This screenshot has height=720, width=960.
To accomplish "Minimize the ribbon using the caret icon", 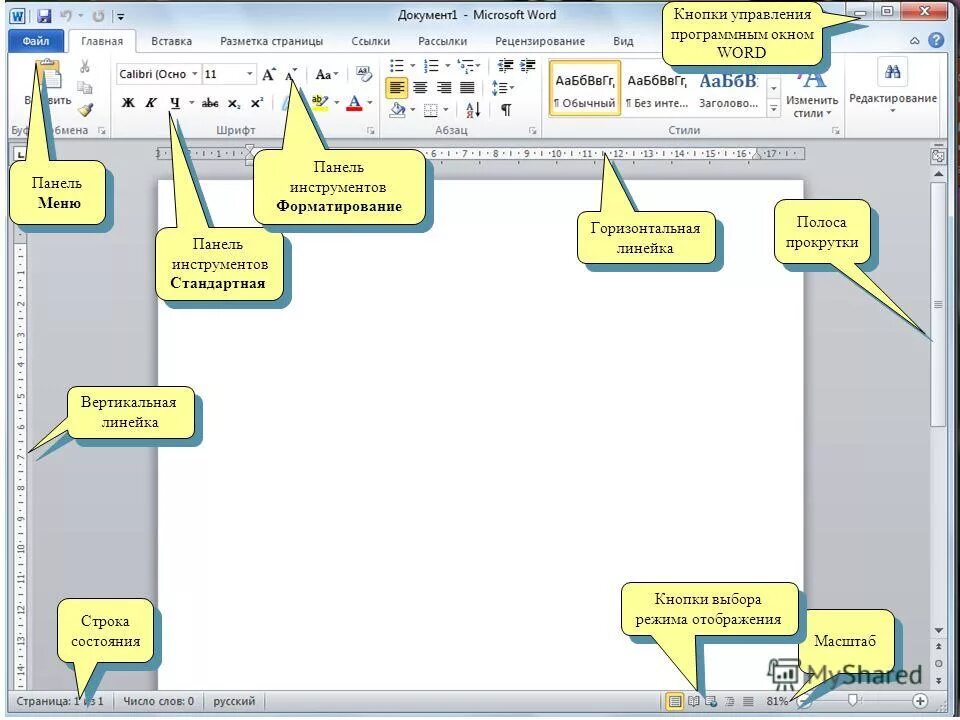I will point(915,41).
